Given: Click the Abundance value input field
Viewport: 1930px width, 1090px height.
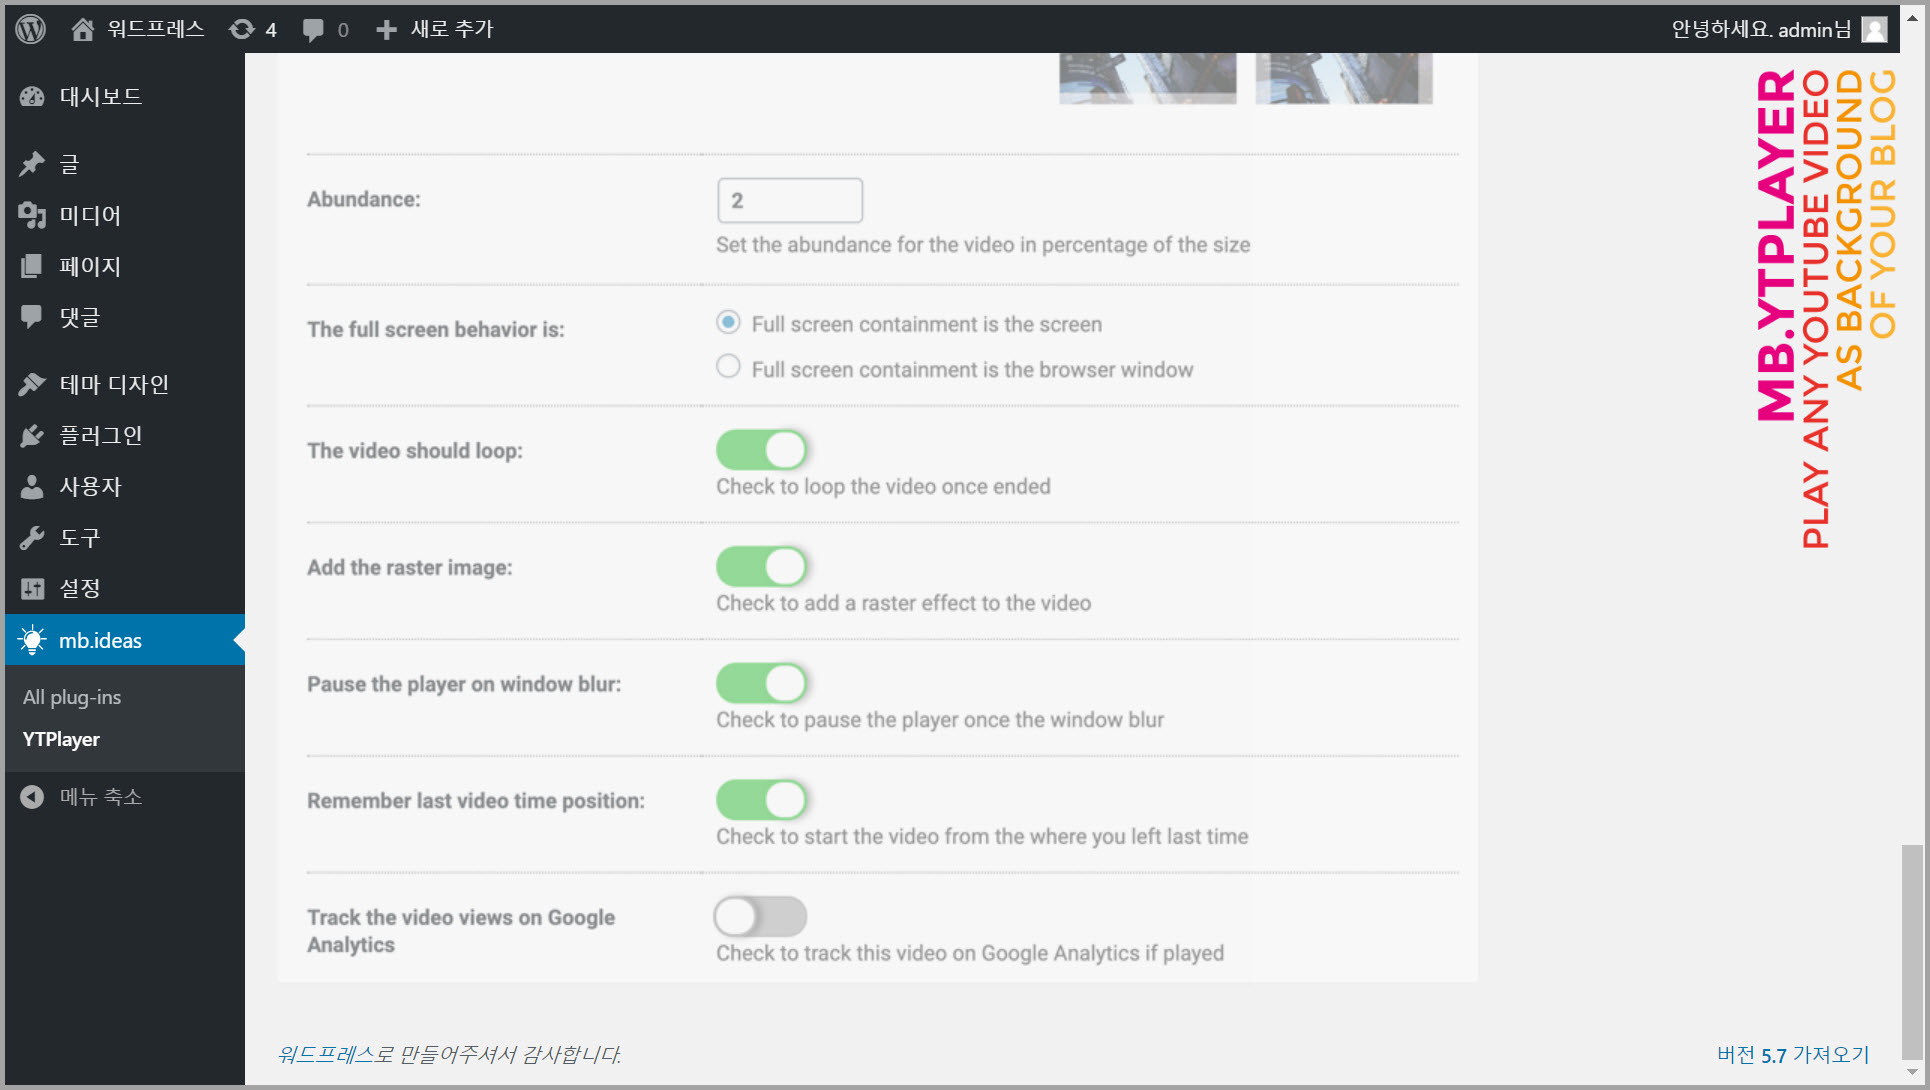Looking at the screenshot, I should pyautogui.click(x=789, y=200).
